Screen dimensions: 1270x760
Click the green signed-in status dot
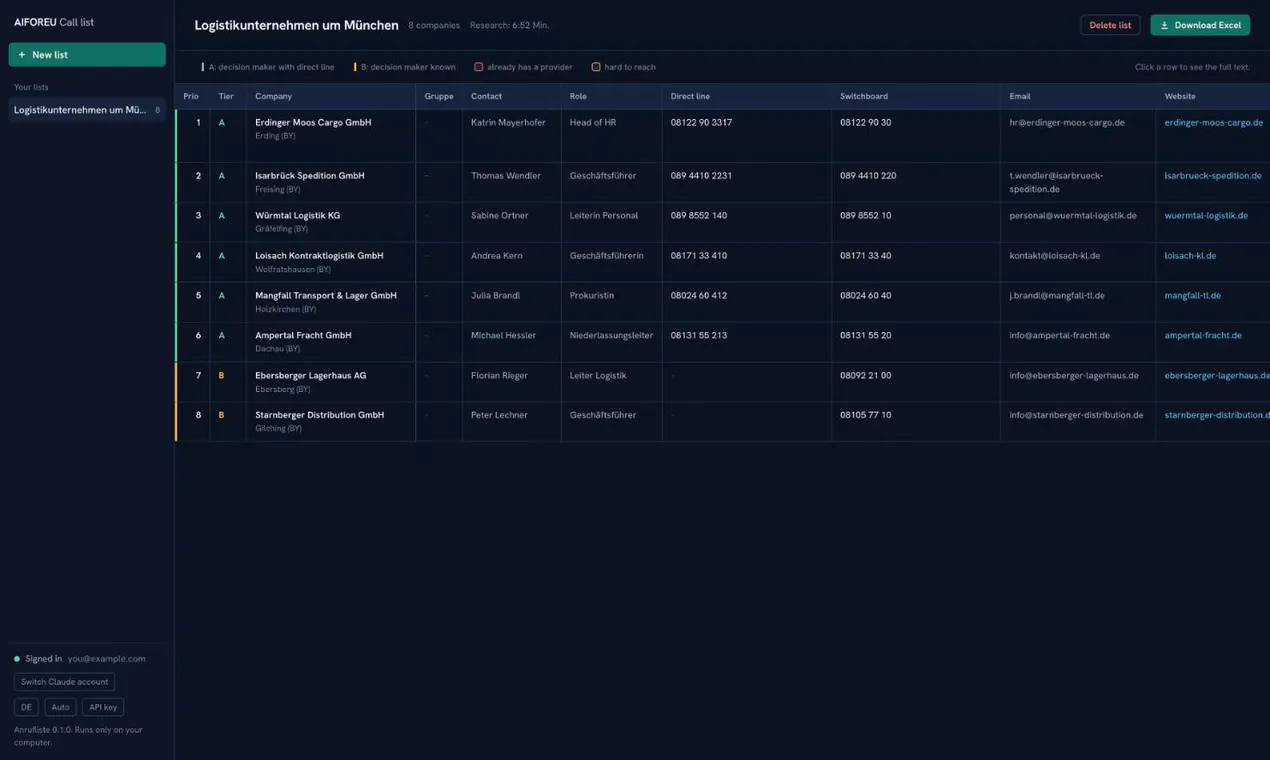[x=17, y=659]
